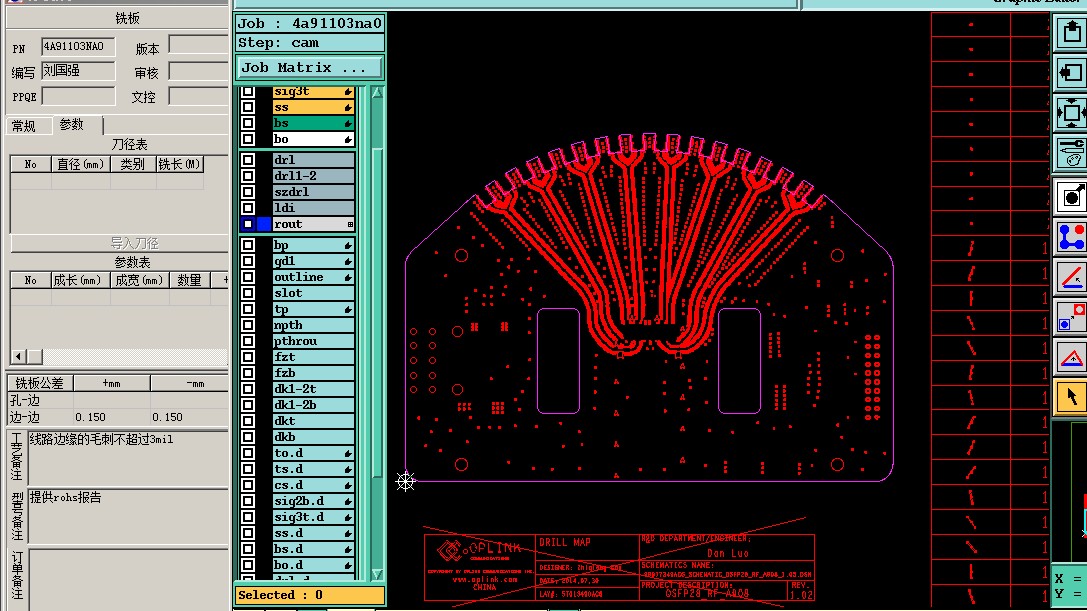Click the 成长(mm) column header
The width and height of the screenshot is (1087, 611).
point(80,280)
